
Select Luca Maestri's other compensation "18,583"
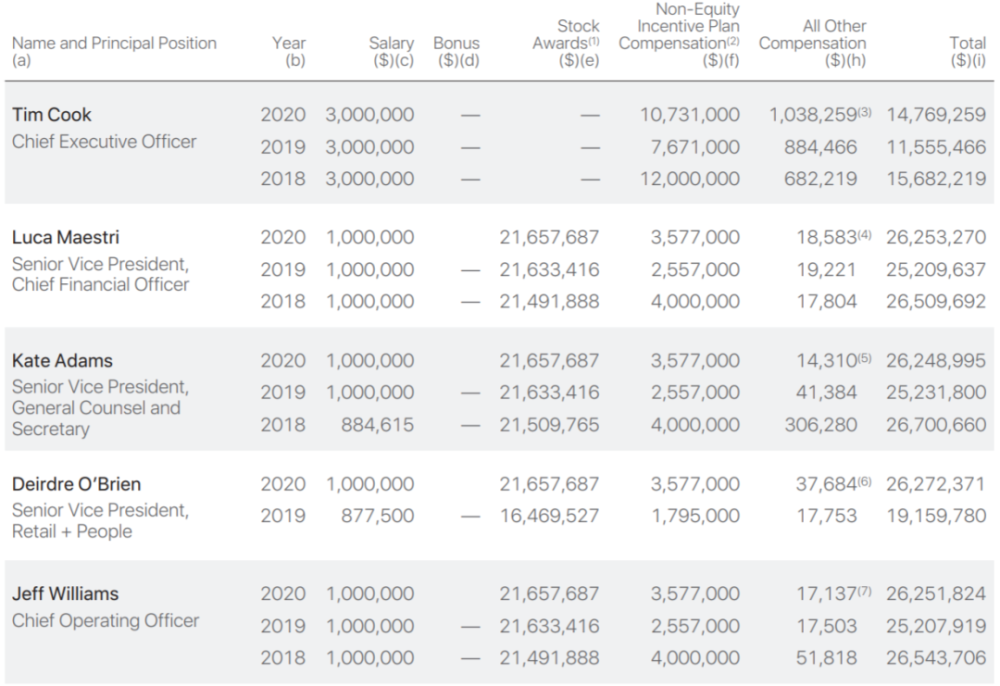[826, 237]
